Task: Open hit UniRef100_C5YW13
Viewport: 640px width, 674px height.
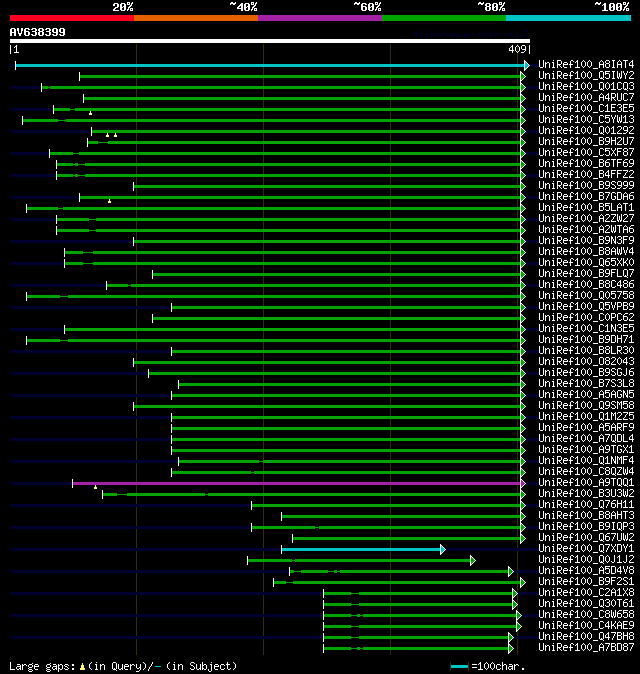Action: 586,119
